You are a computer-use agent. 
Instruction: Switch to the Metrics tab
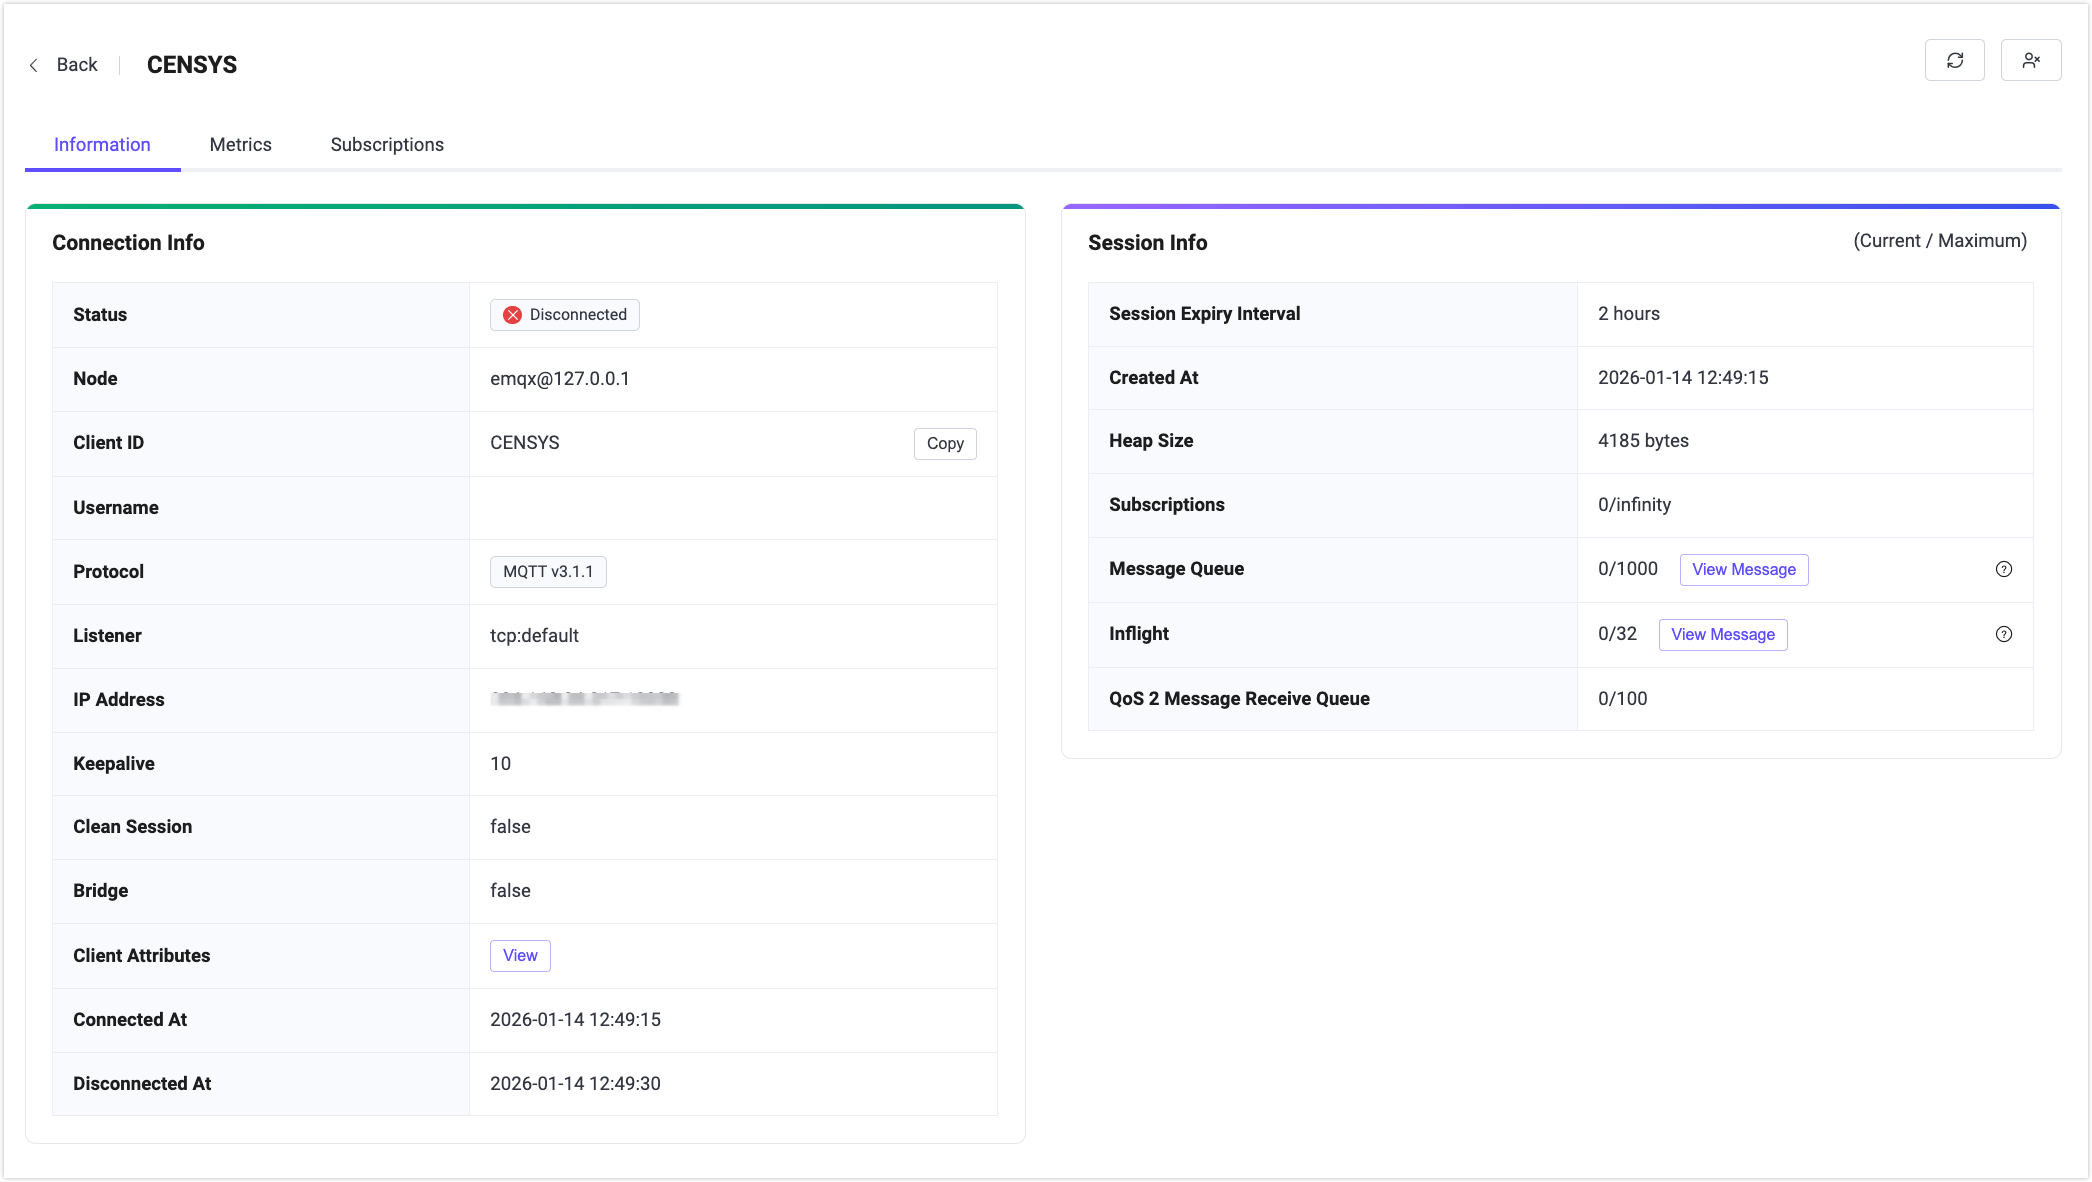tap(240, 145)
